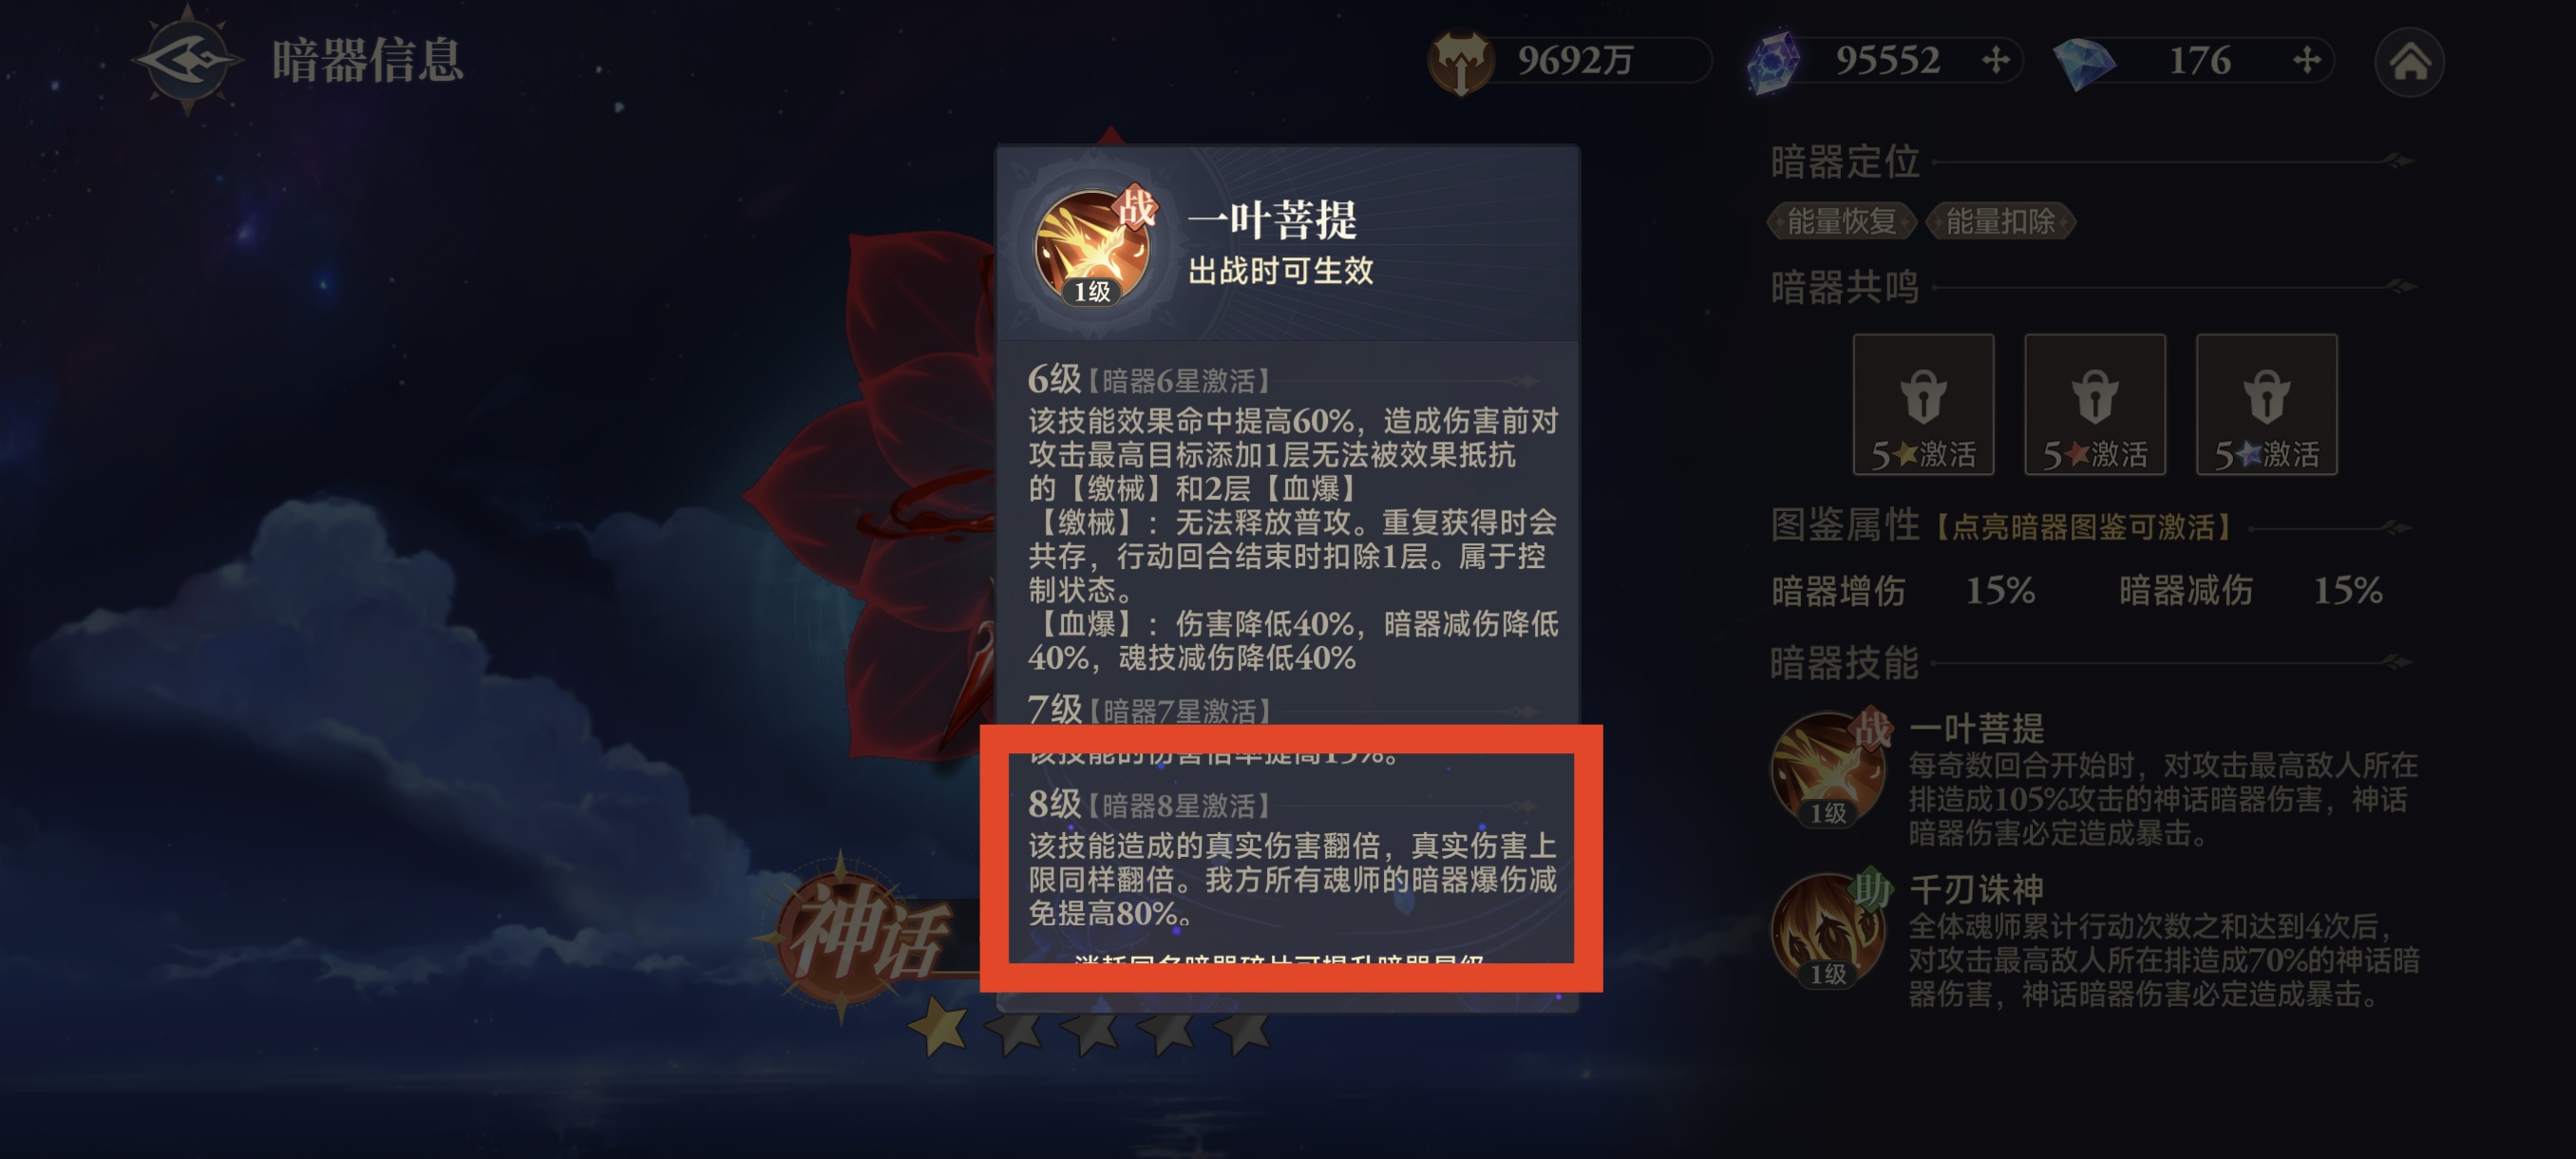
Task: Click the back arrow compass icon
Action: click(x=187, y=60)
